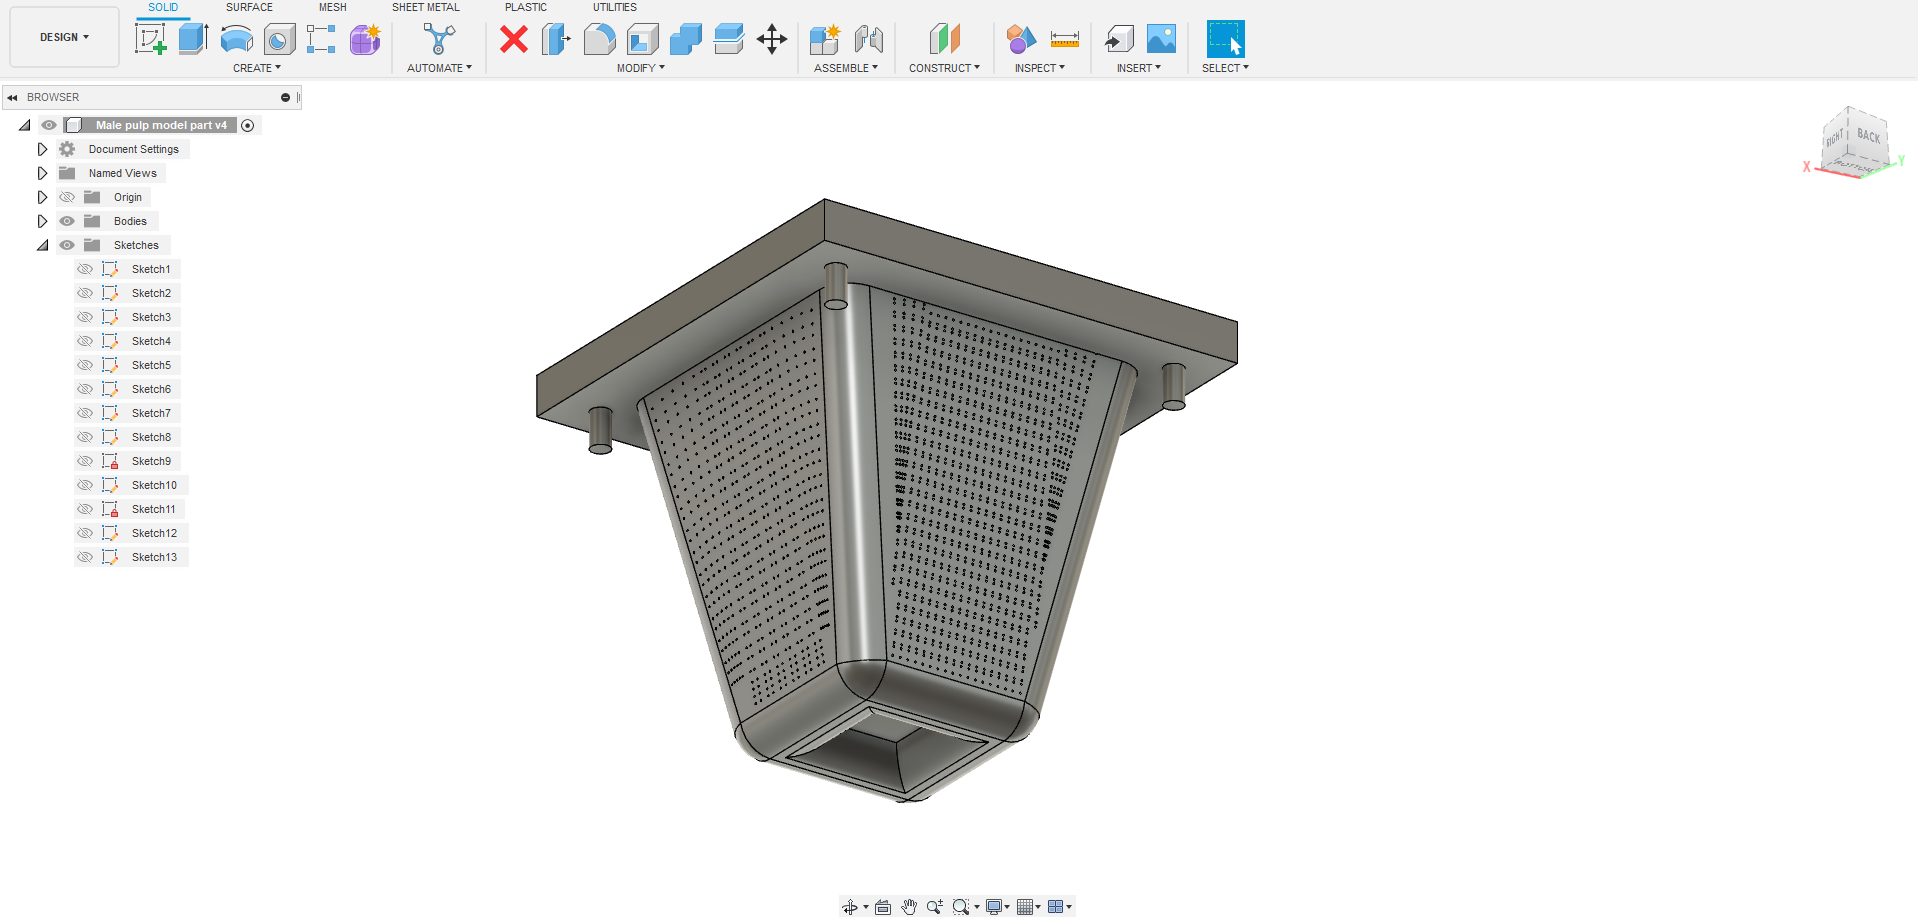Show Sketch1 with its eye icon
This screenshot has width=1918, height=917.
(85, 269)
